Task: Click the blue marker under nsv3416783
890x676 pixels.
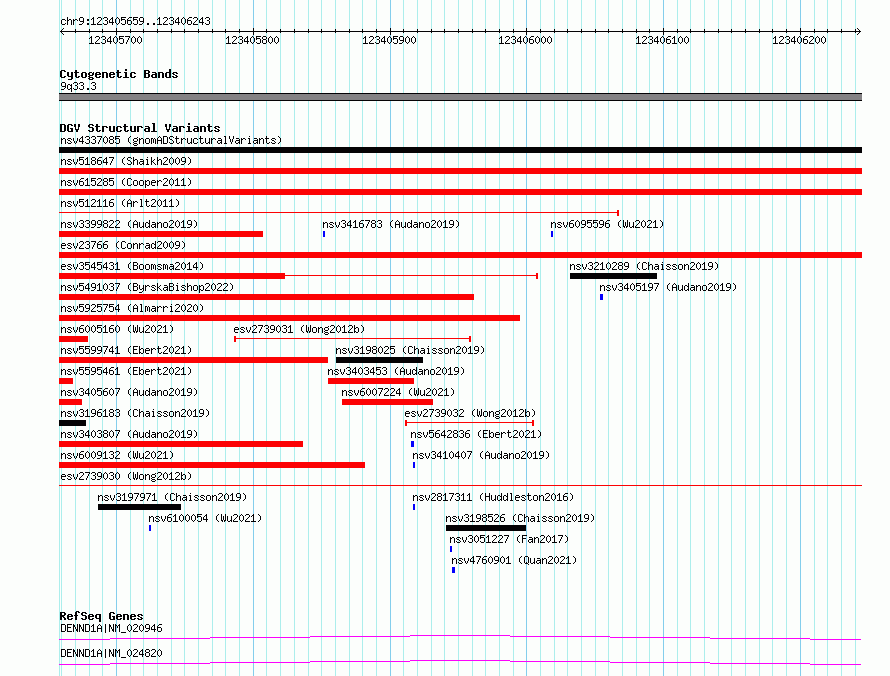Action: [324, 234]
